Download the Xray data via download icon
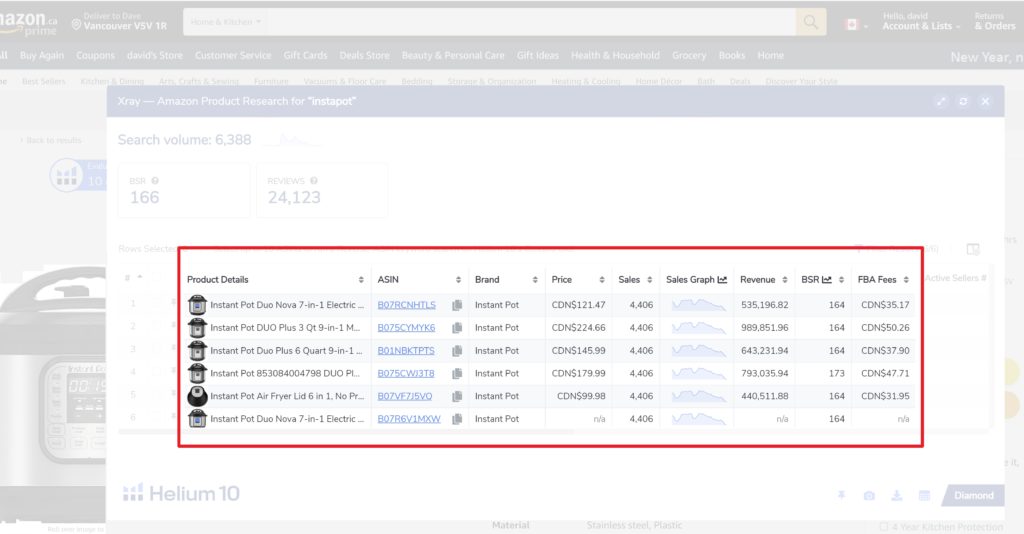This screenshot has height=534, width=1024. [x=897, y=496]
